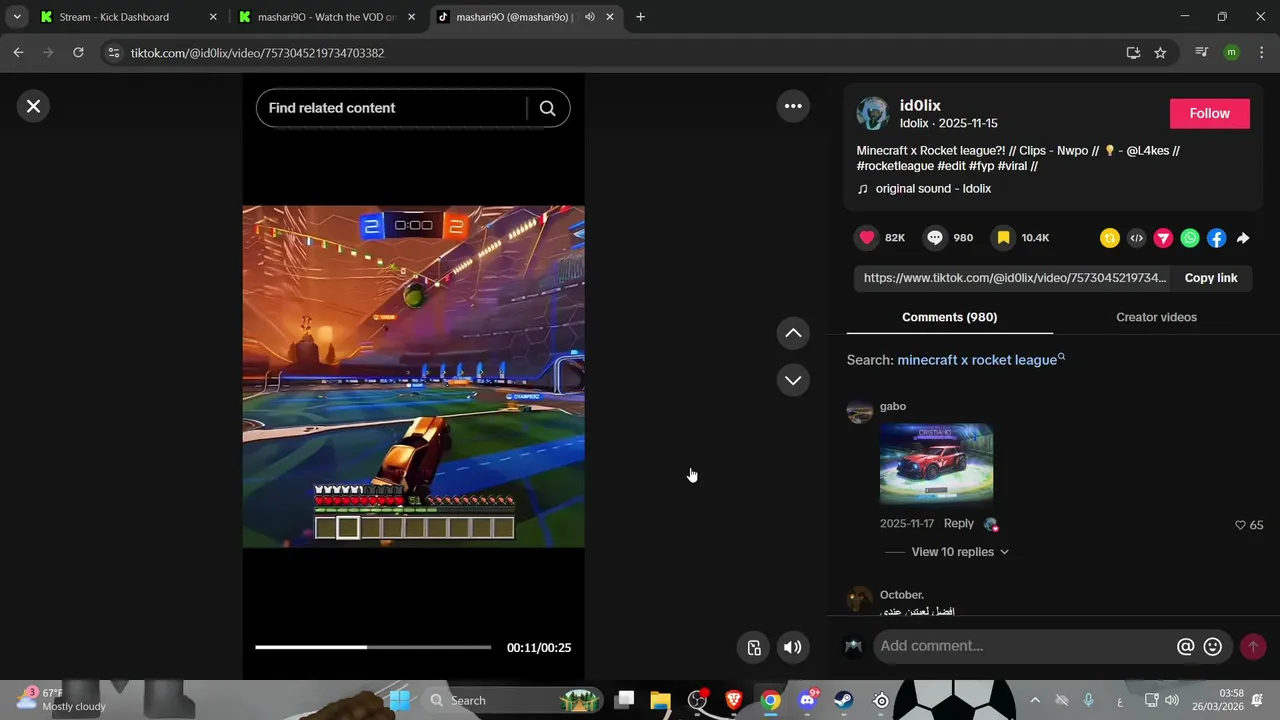This screenshot has width=1280, height=720.
Task: Seek on the video progress bar
Action: (x=373, y=647)
